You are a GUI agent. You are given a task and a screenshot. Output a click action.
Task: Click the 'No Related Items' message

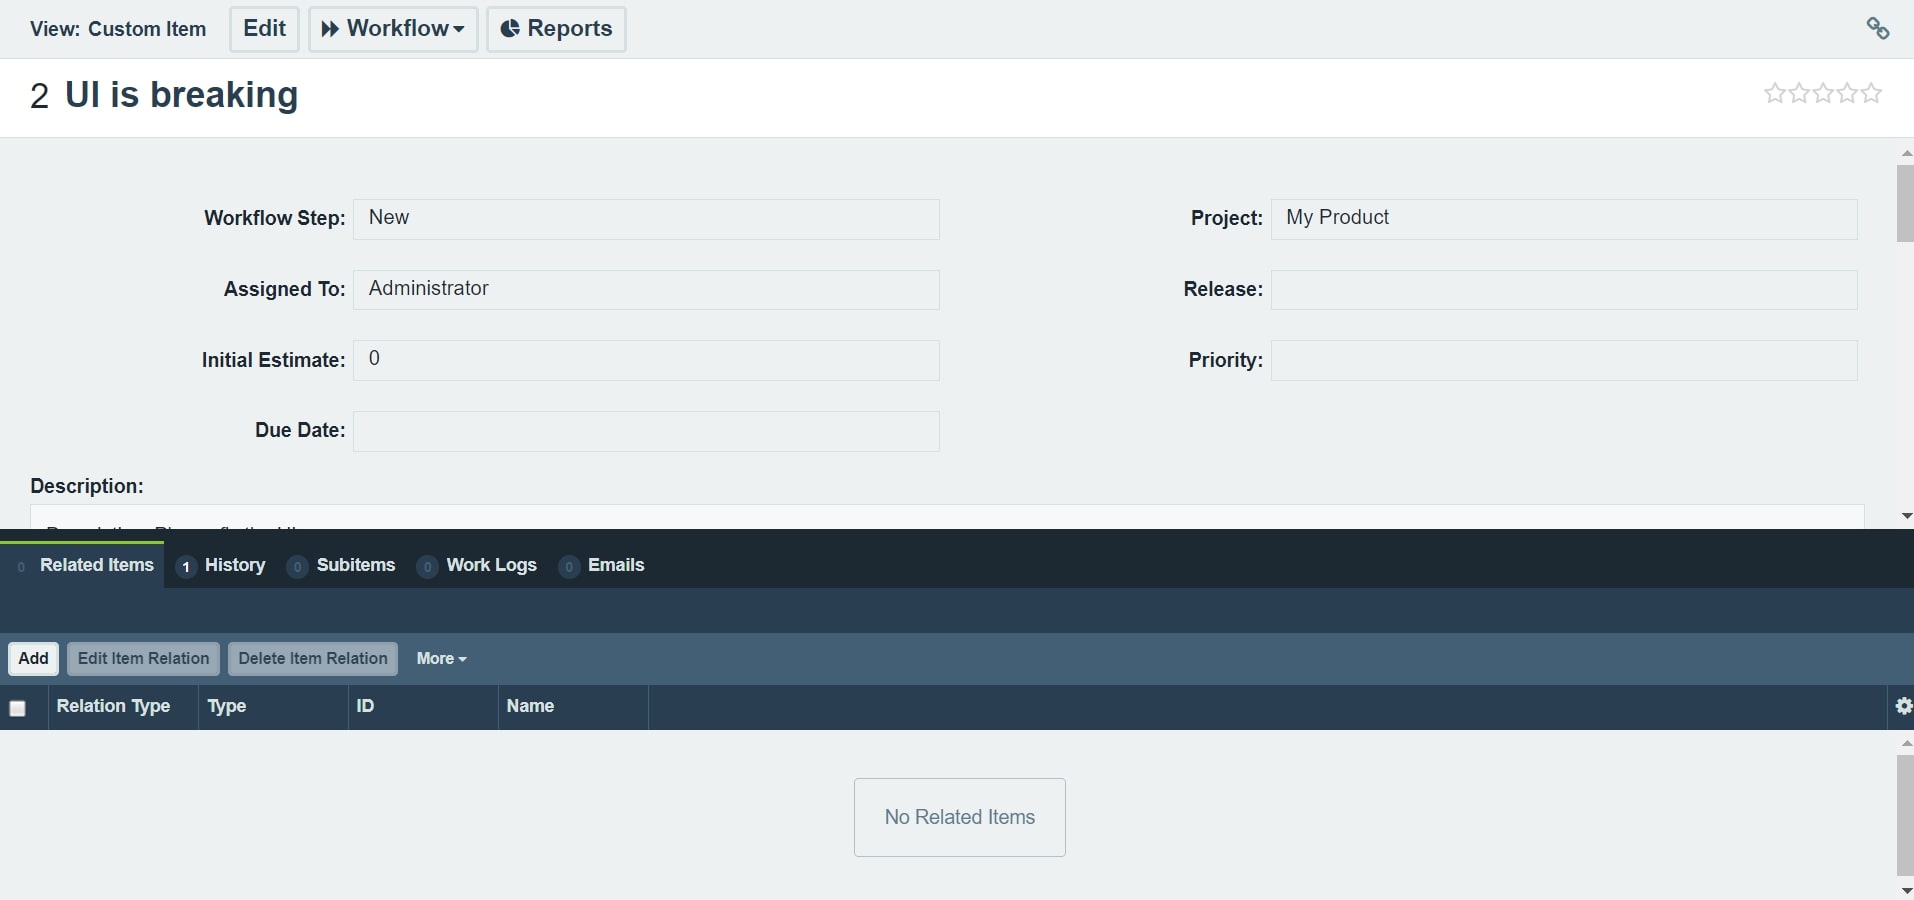pyautogui.click(x=960, y=817)
